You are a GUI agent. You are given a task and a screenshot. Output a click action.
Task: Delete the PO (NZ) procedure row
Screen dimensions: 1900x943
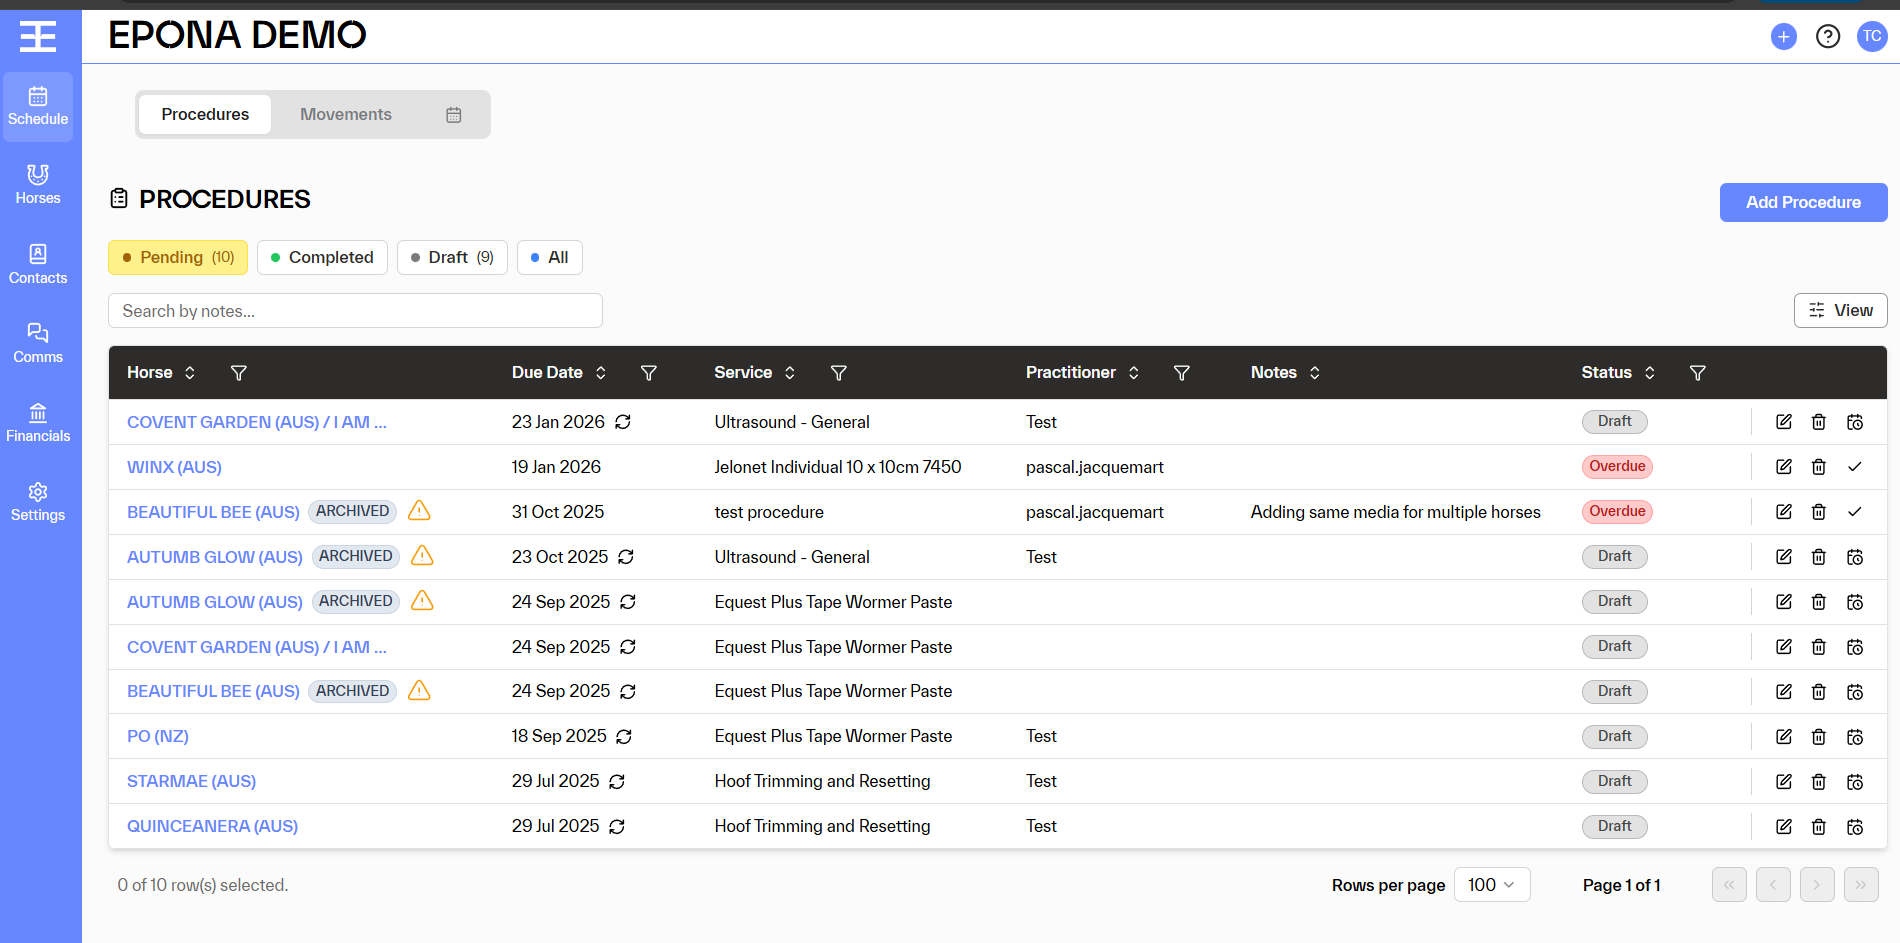(1818, 737)
